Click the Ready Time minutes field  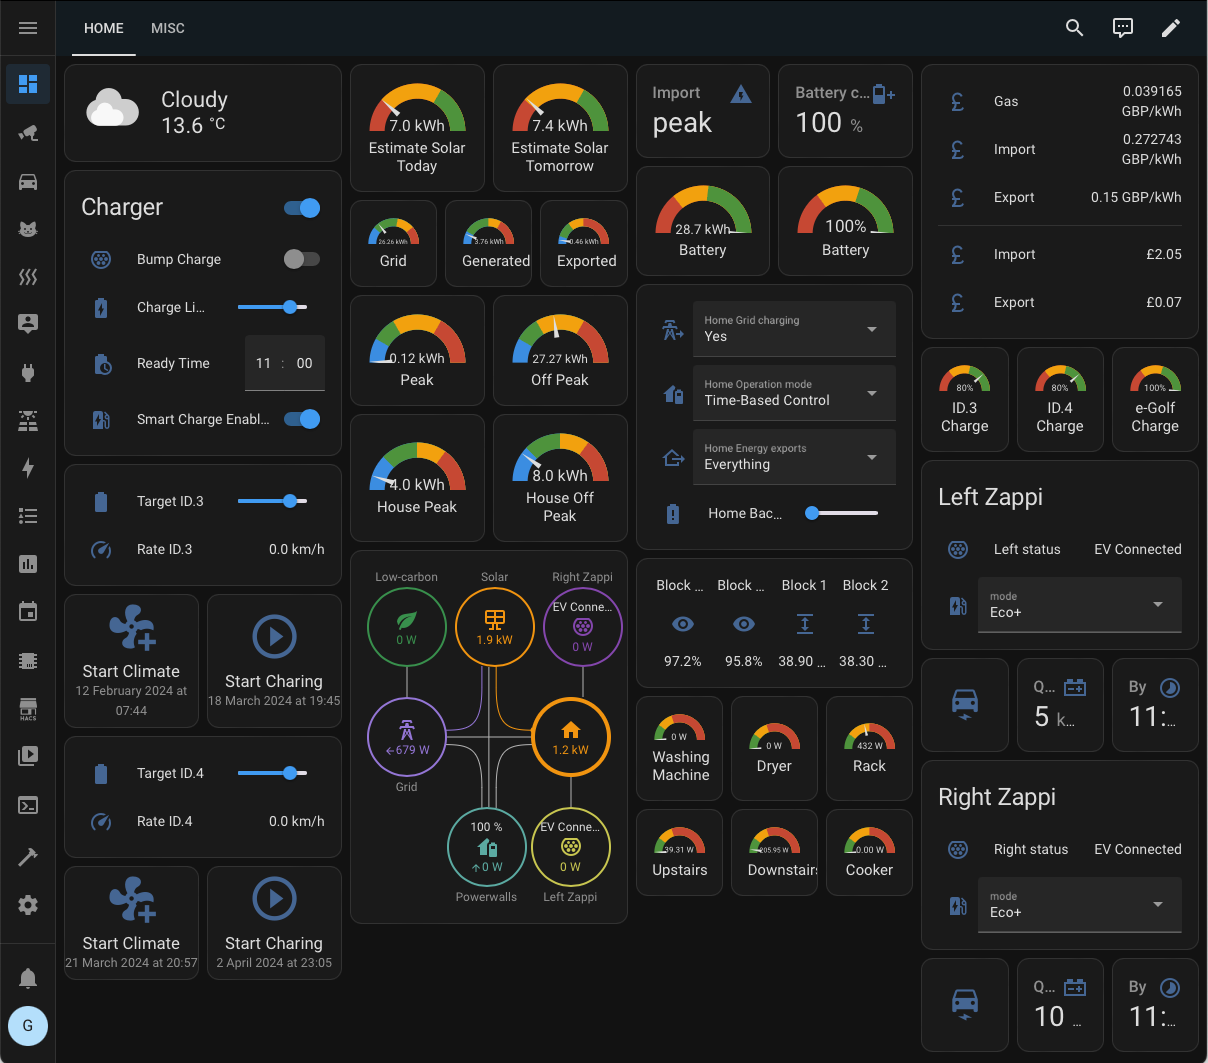click(305, 363)
